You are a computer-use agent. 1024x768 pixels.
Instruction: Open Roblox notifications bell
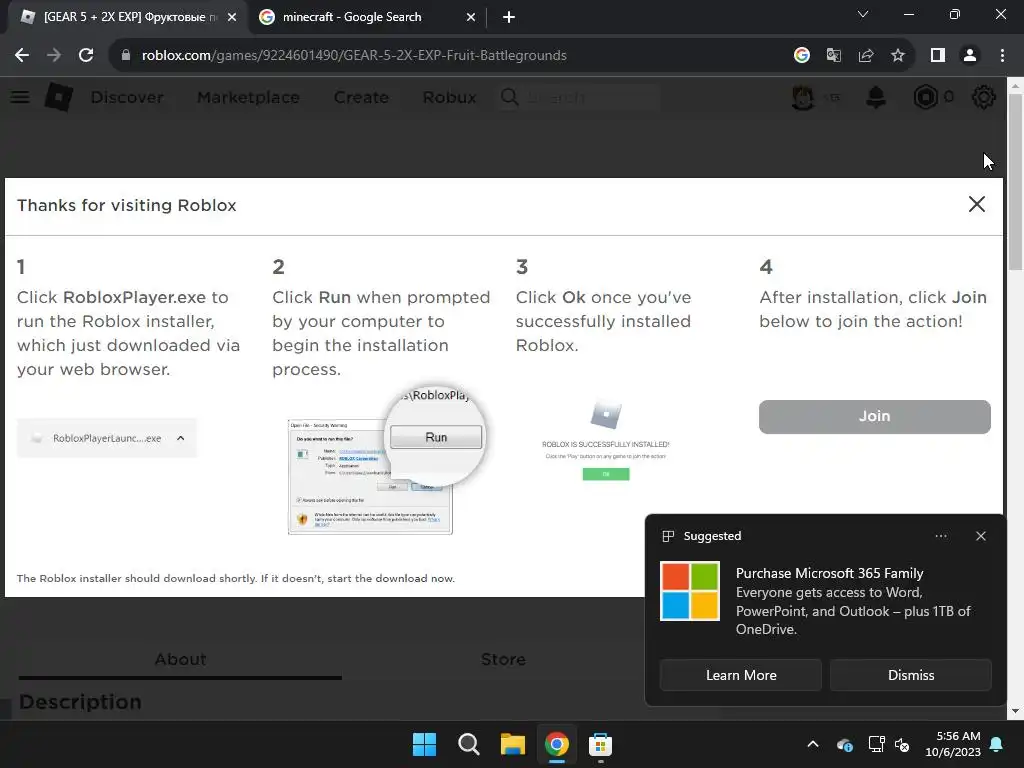tap(876, 97)
